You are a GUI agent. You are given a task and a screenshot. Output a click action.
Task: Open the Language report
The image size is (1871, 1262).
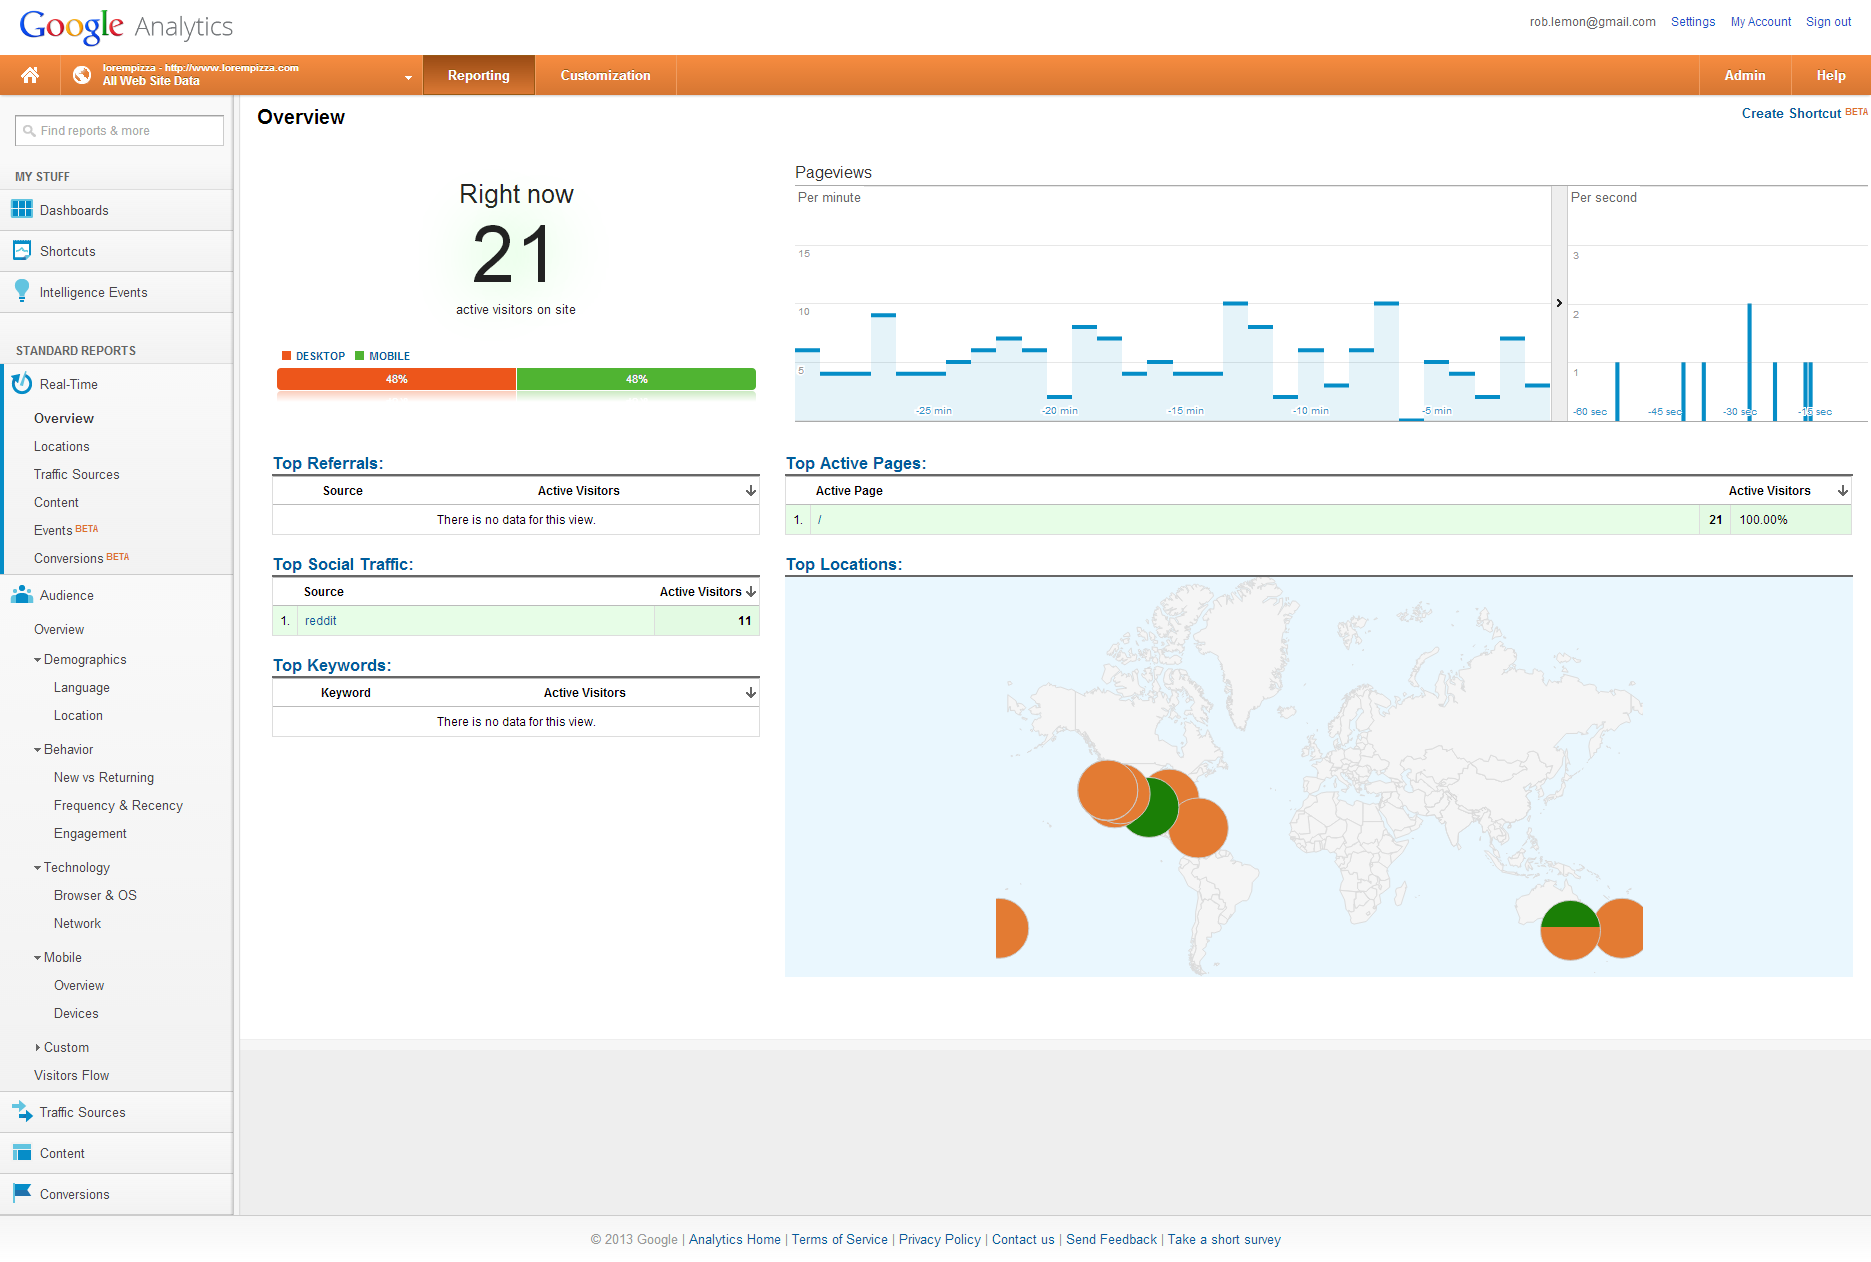tap(82, 688)
